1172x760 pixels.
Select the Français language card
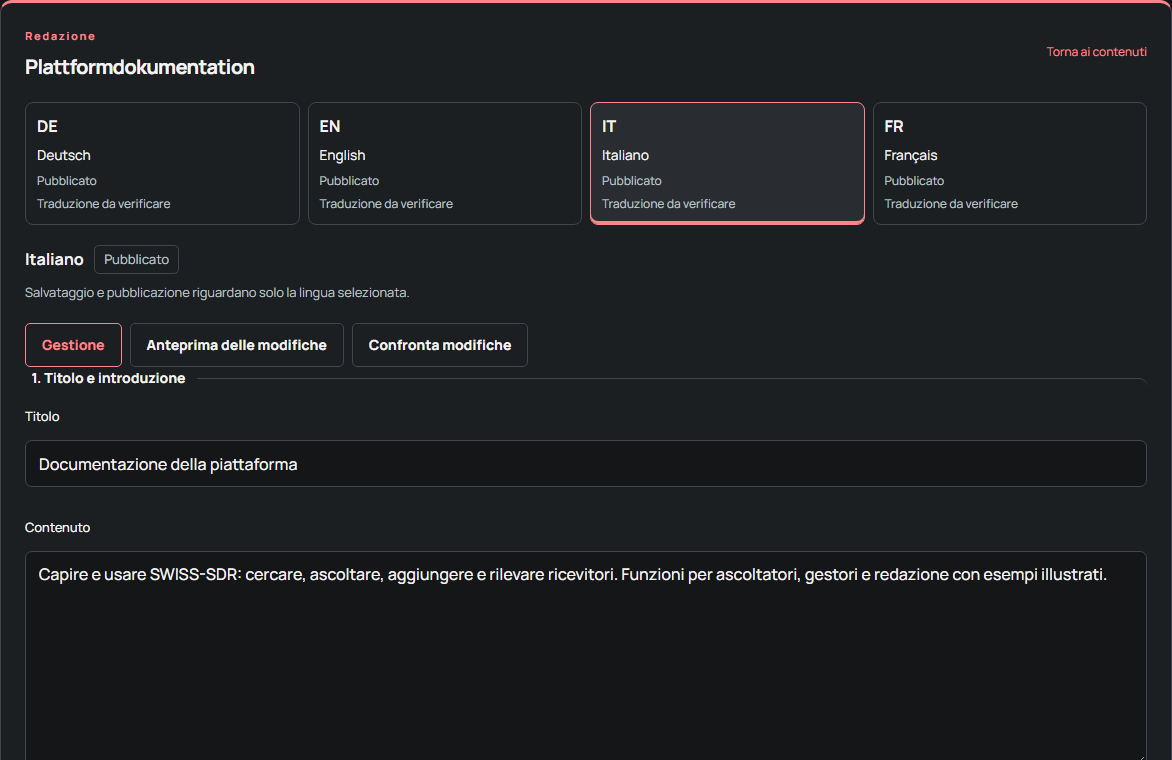click(1010, 164)
